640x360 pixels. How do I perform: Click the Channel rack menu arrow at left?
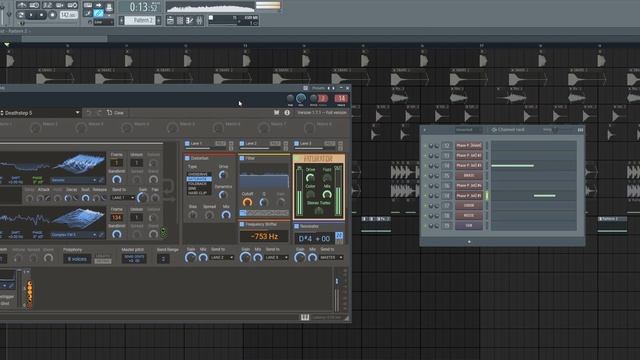coord(425,130)
